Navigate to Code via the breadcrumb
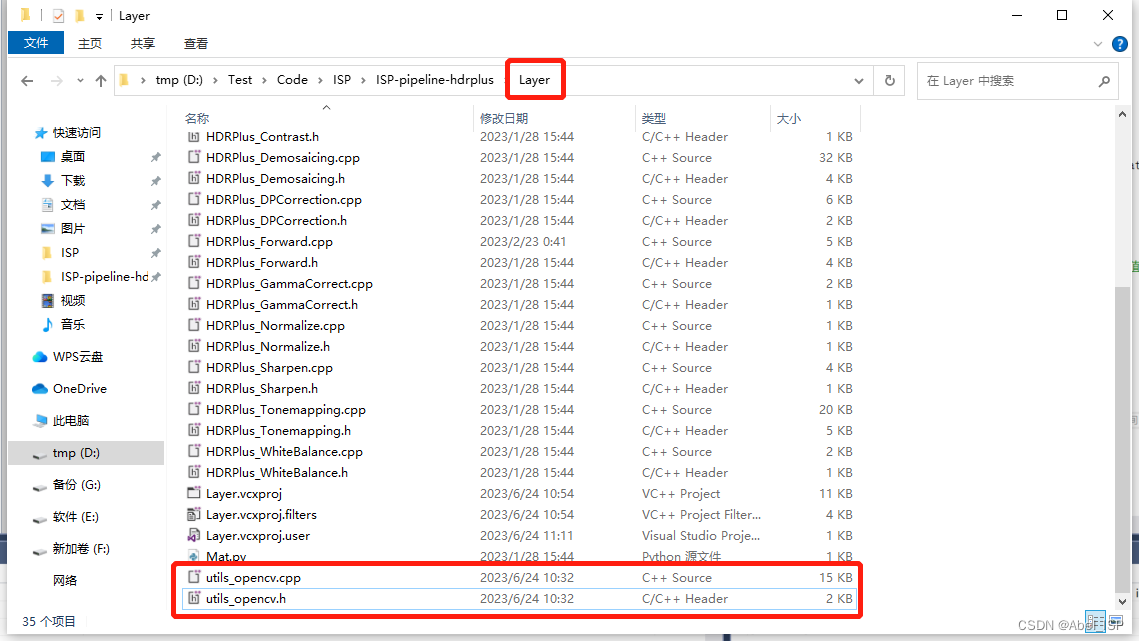This screenshot has width=1139, height=641. [x=292, y=80]
